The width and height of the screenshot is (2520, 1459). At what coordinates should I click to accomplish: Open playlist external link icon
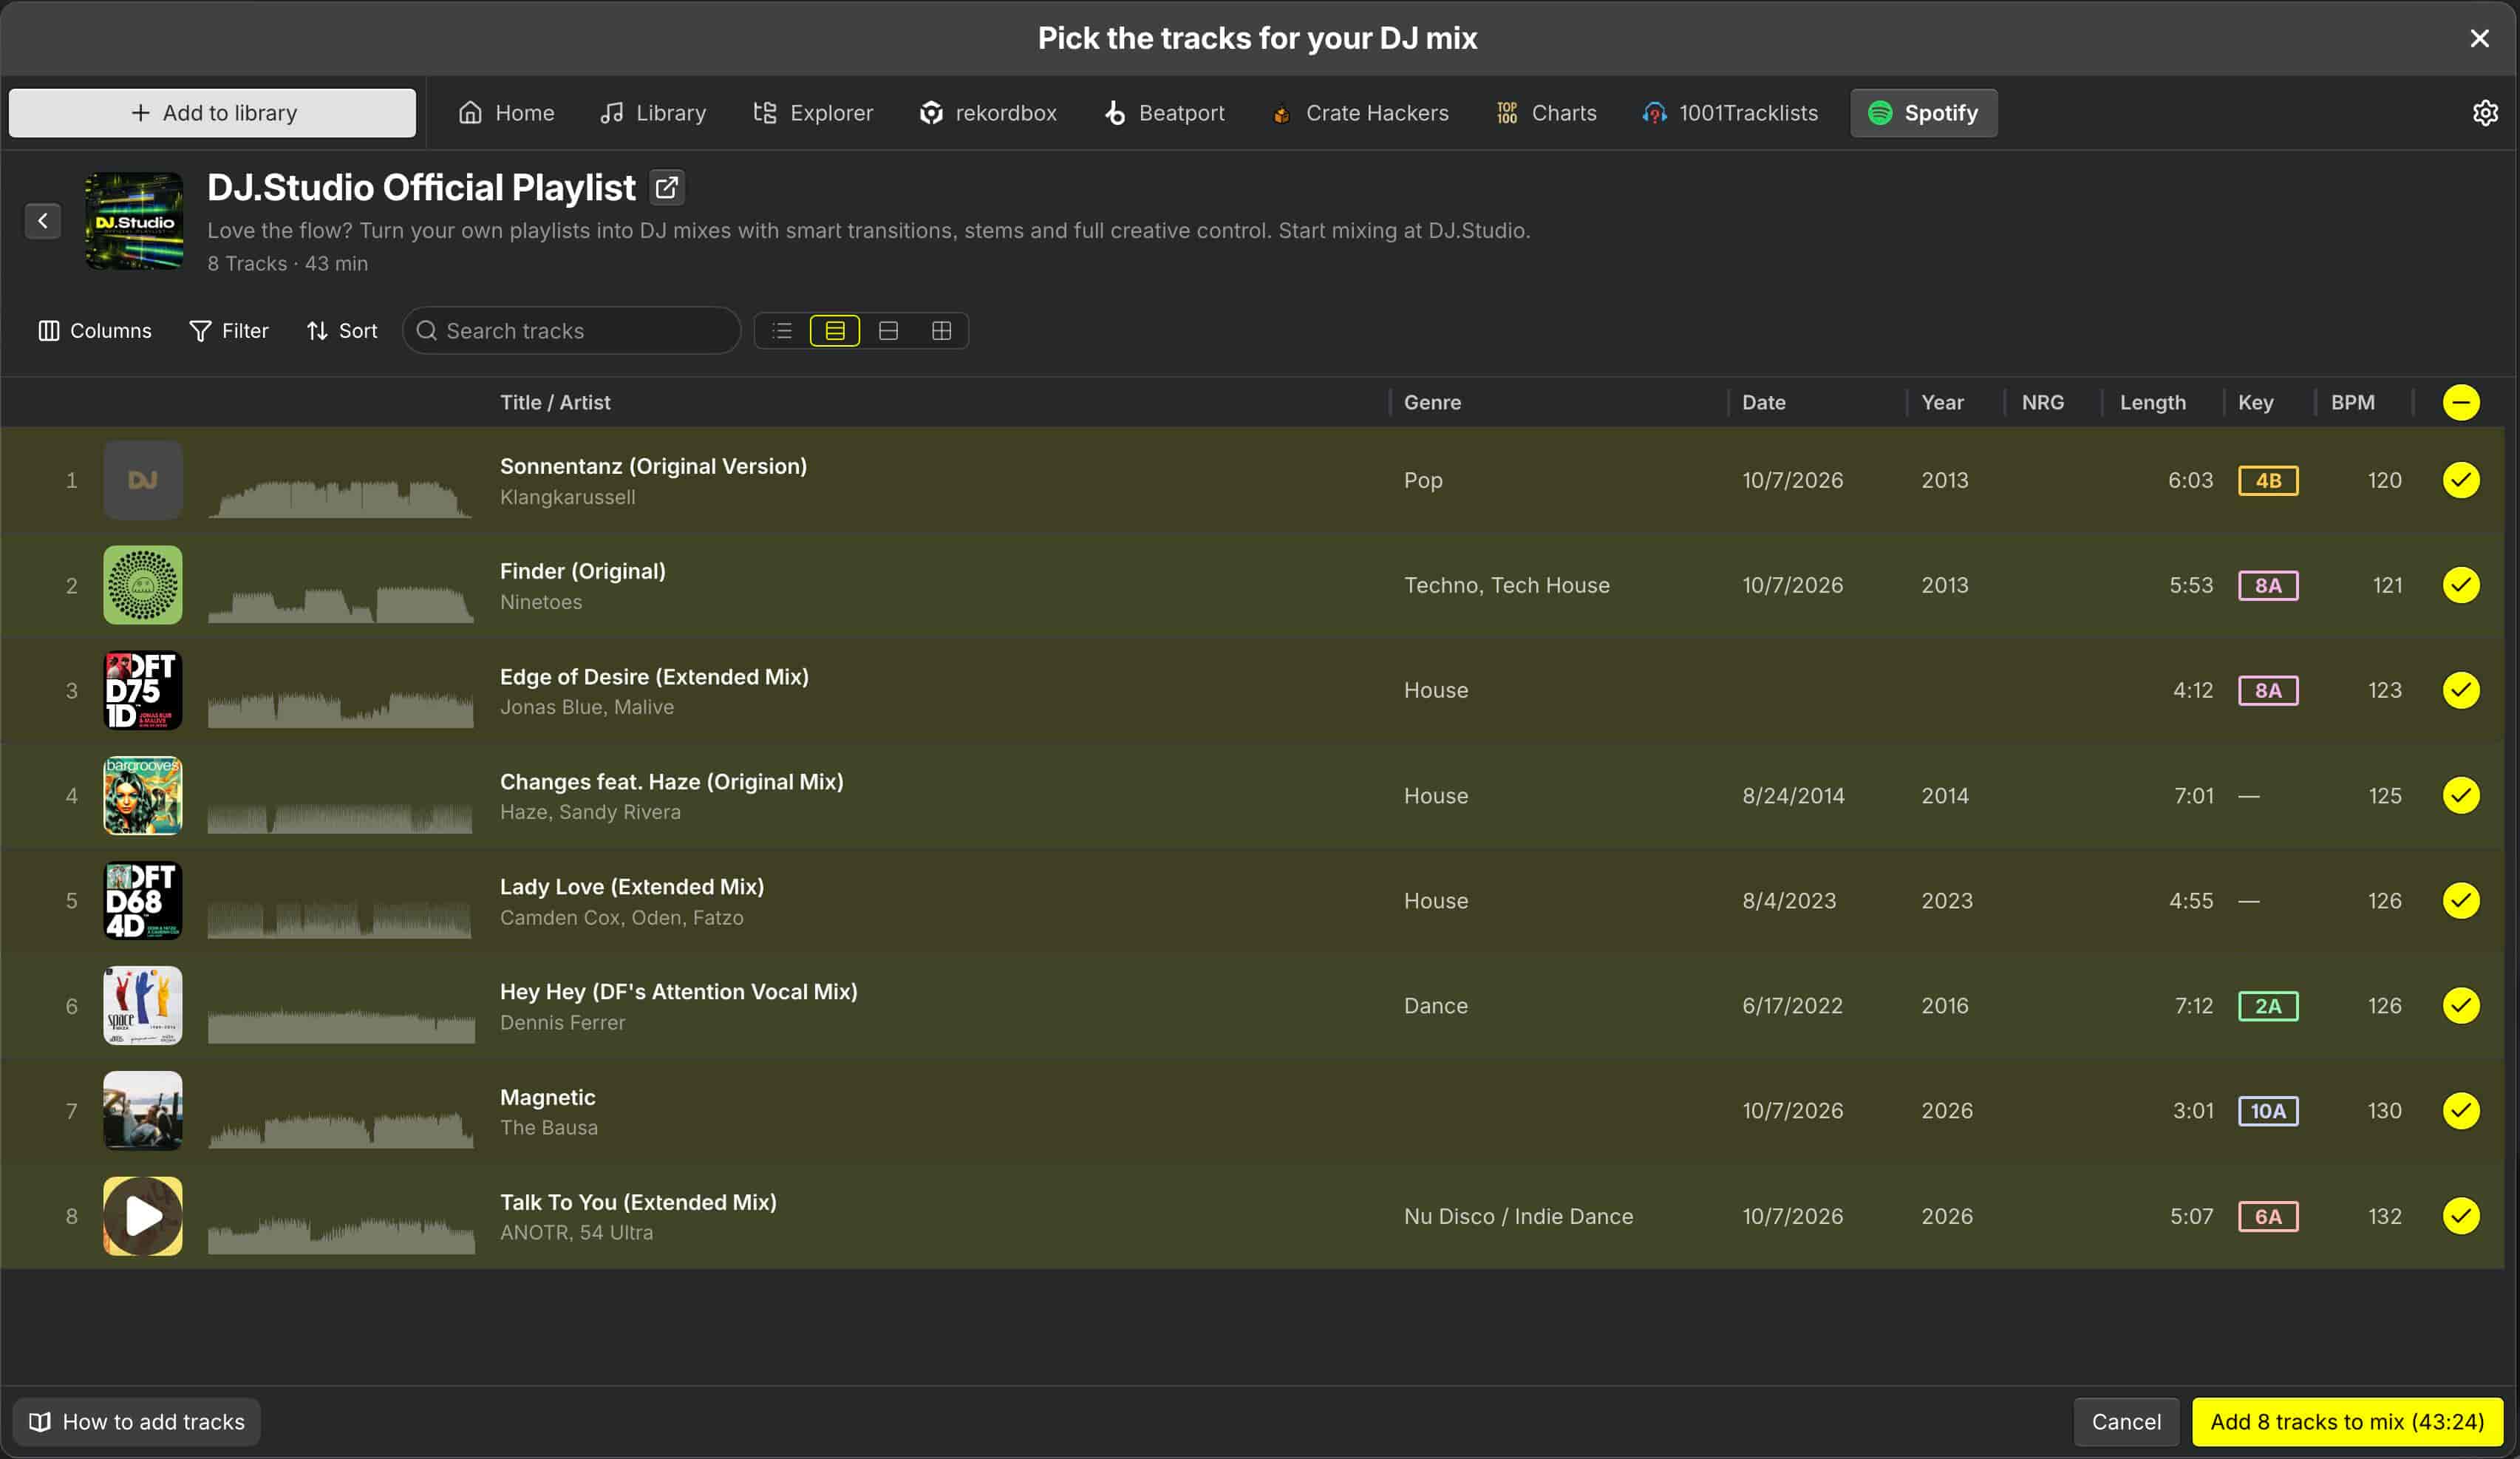[x=666, y=187]
